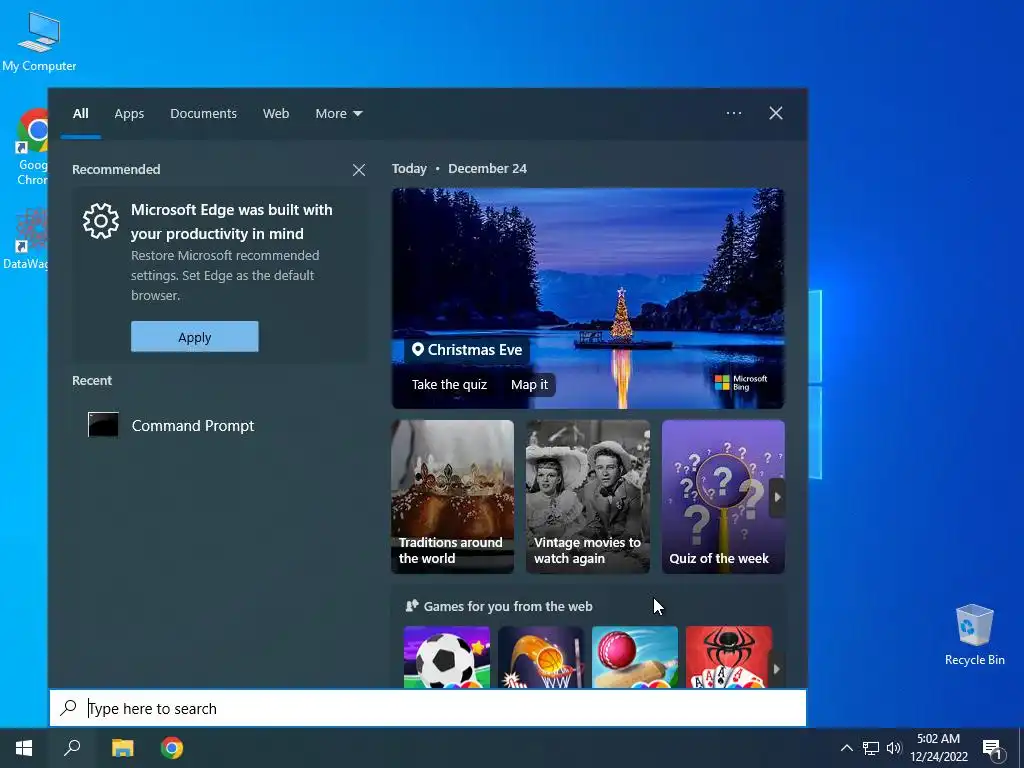Open the Recycle Bin on desktop
The image size is (1024, 768).
[974, 635]
